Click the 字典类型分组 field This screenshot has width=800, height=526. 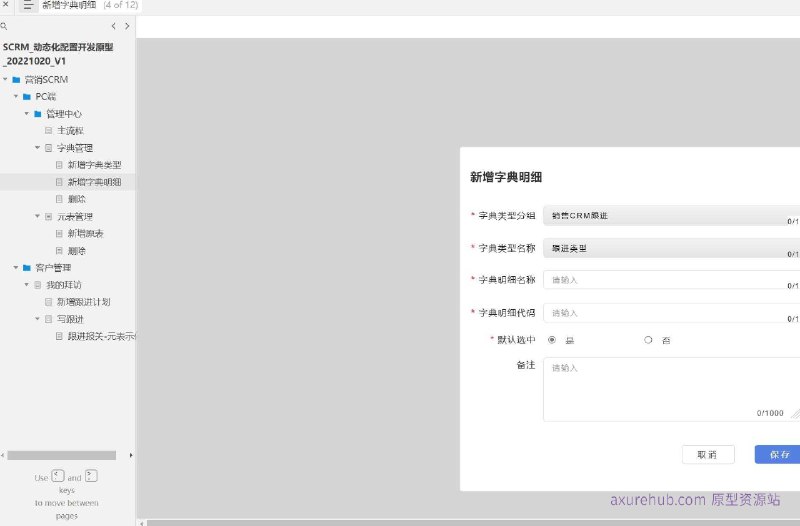[671, 216]
